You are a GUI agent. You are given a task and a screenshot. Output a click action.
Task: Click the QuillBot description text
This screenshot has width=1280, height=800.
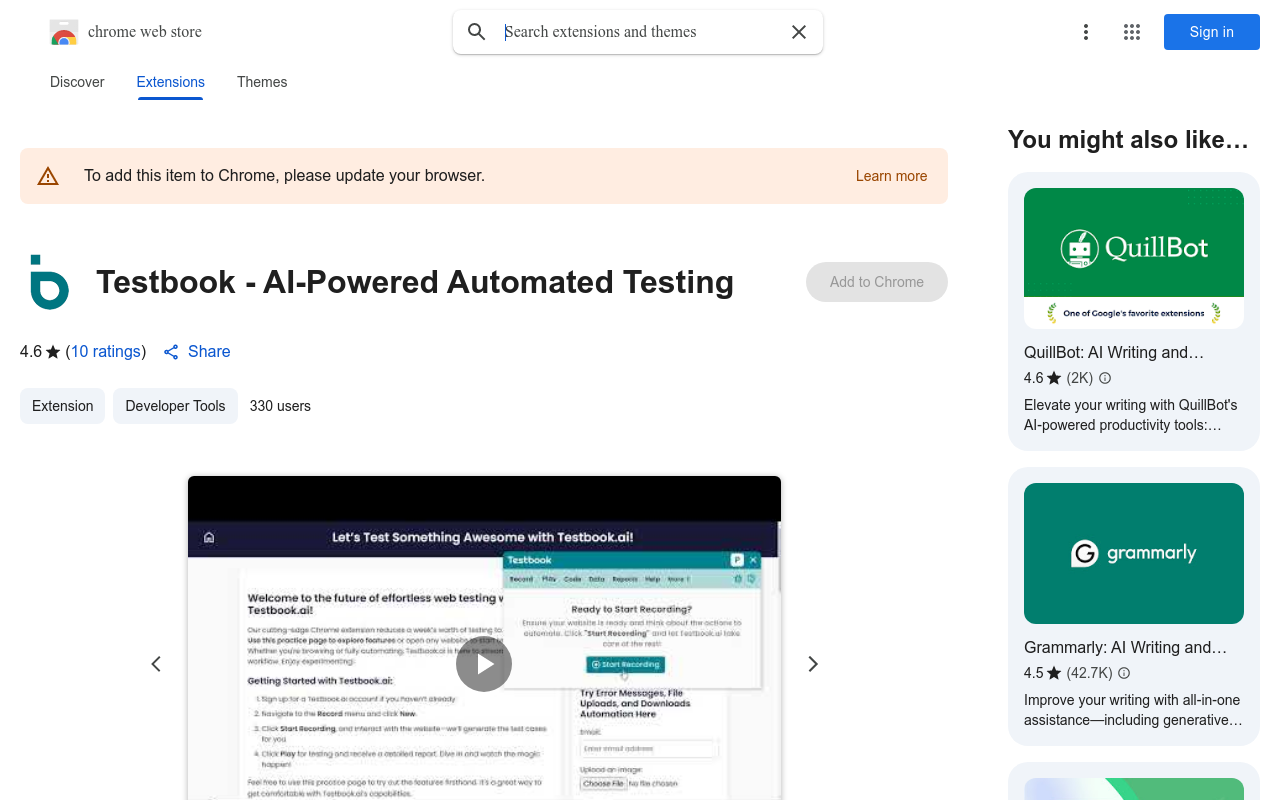coord(1131,415)
